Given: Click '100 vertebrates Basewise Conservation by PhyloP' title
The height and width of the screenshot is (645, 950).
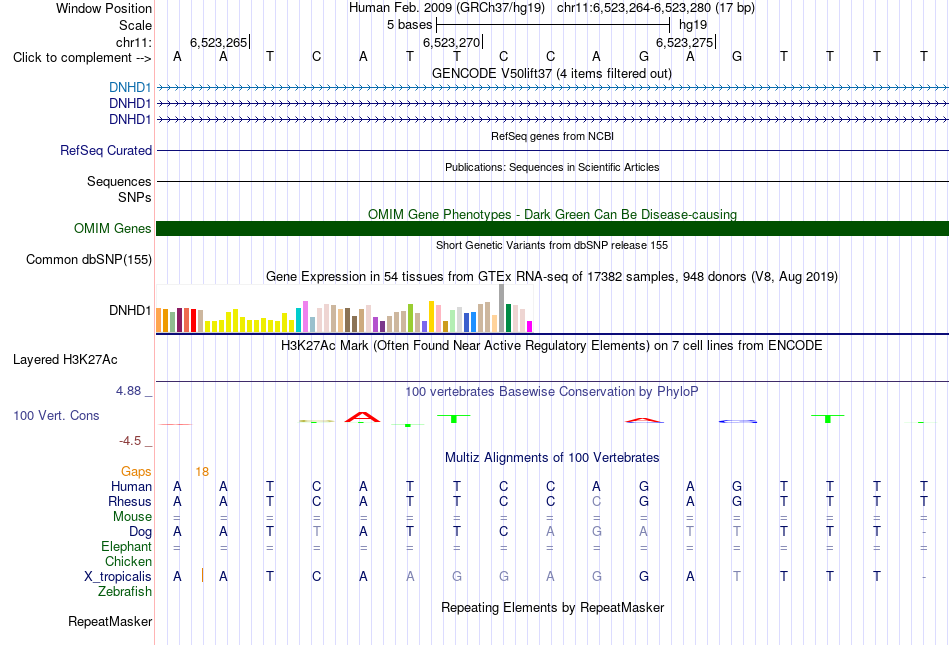Looking at the screenshot, I should 552,392.
